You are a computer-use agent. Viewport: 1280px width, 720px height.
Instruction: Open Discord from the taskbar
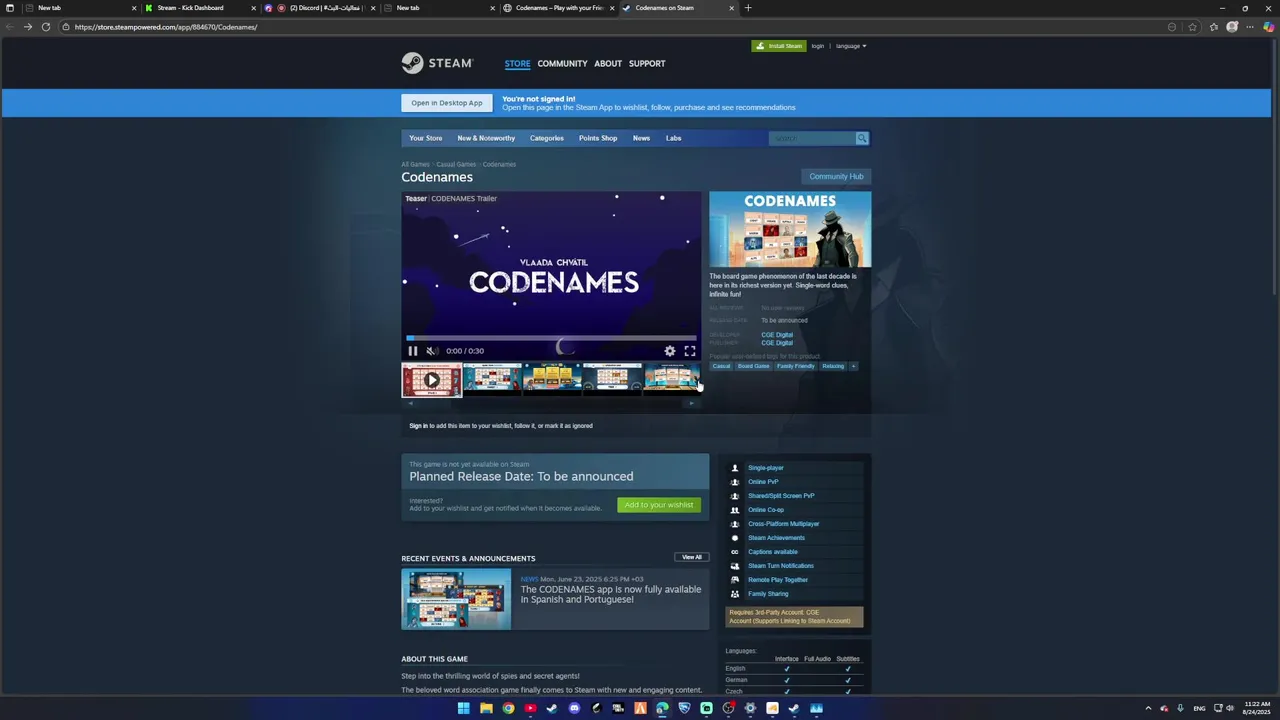pyautogui.click(x=574, y=708)
